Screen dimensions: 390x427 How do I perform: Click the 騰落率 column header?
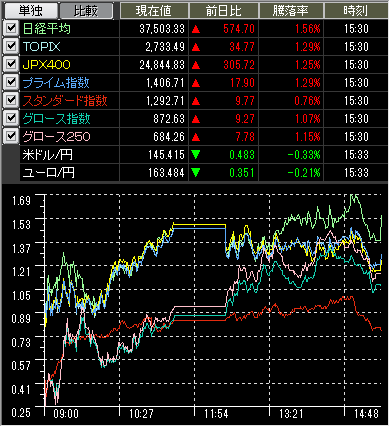(x=291, y=11)
